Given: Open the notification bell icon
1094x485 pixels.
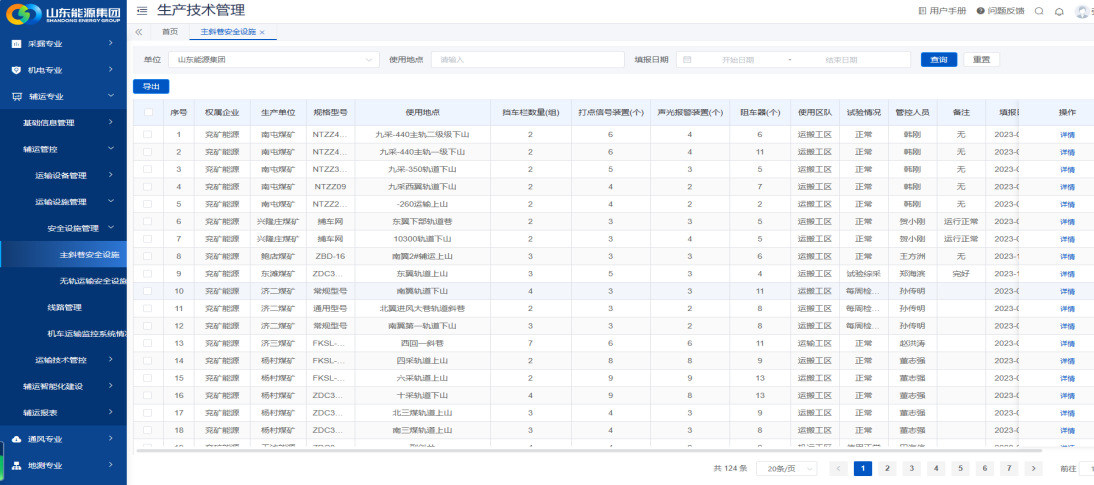Looking at the screenshot, I should [1059, 11].
